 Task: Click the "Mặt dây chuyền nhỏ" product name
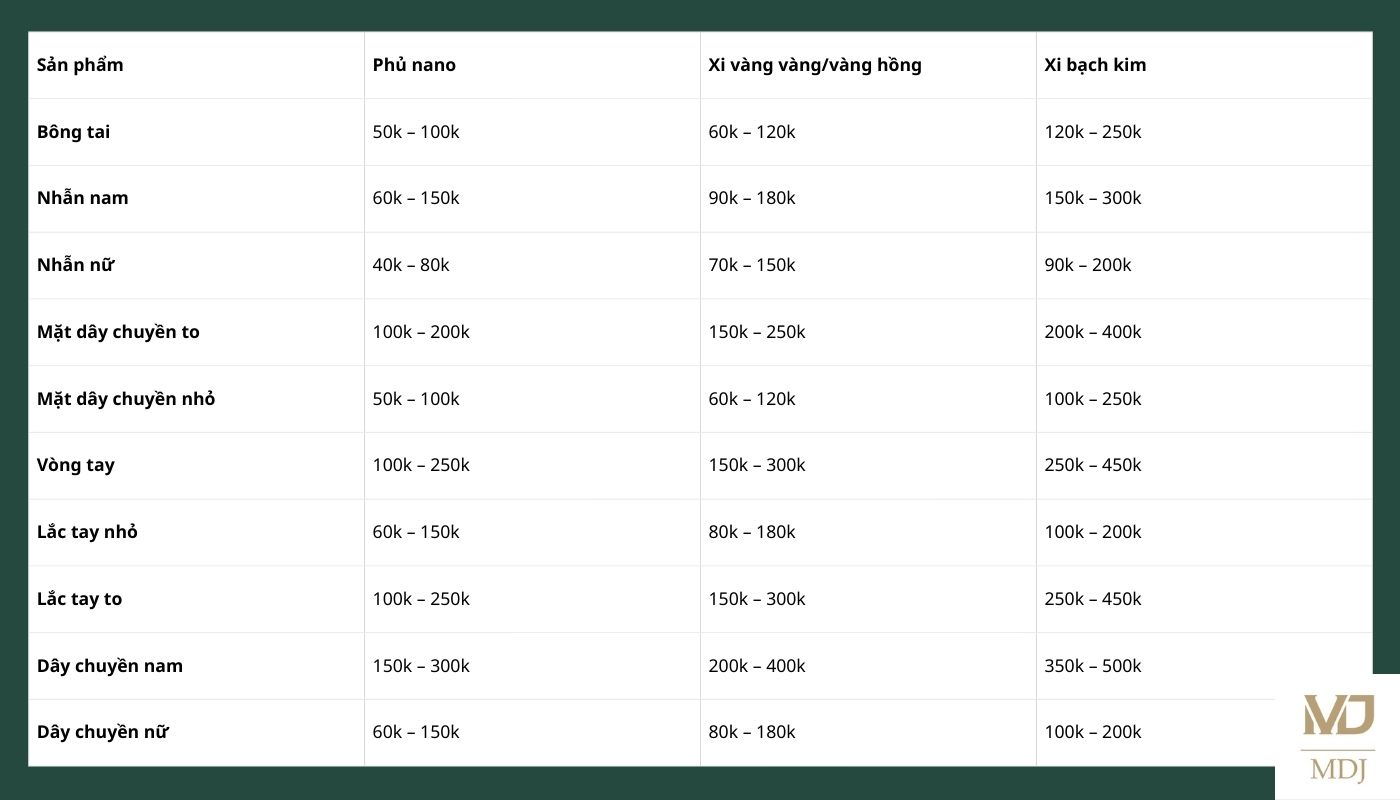coord(126,399)
